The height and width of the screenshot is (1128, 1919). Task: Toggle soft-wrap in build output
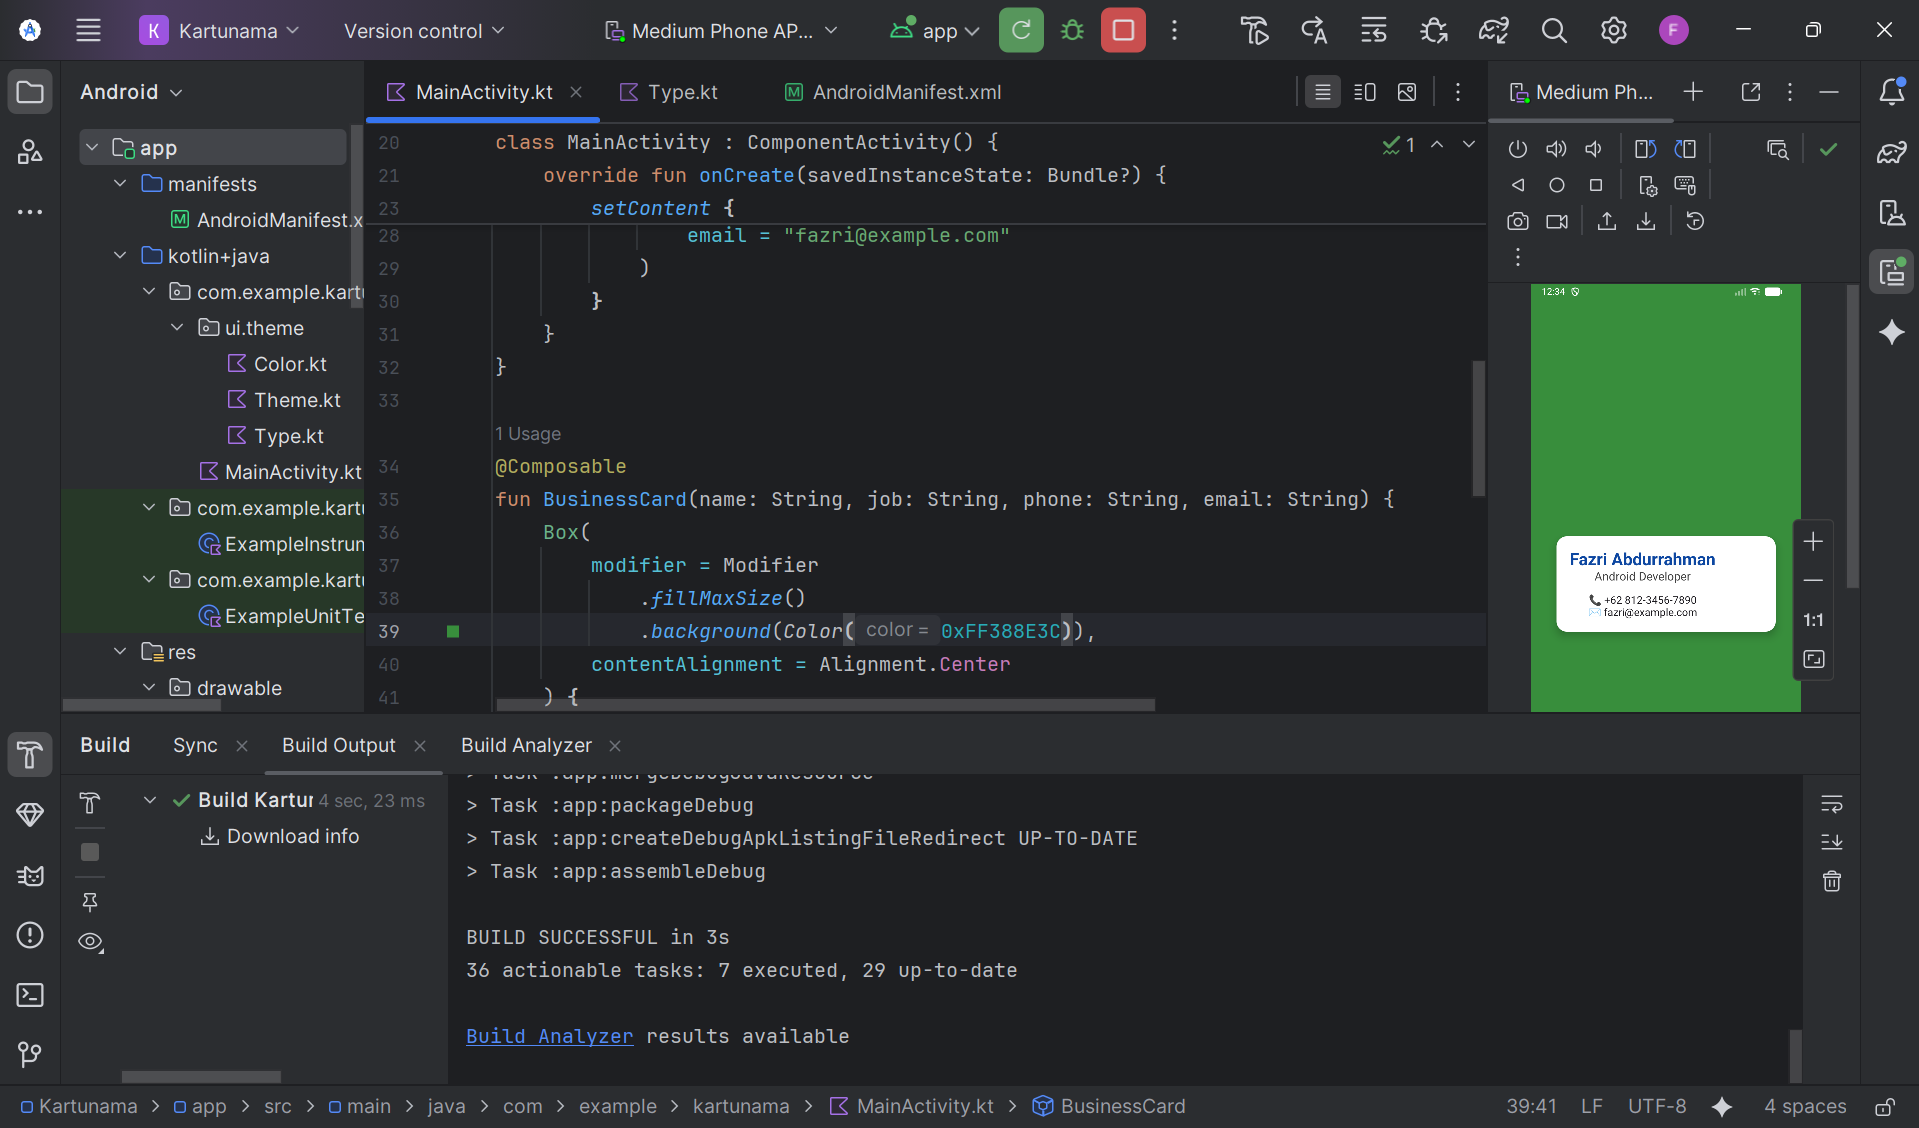tap(1831, 804)
